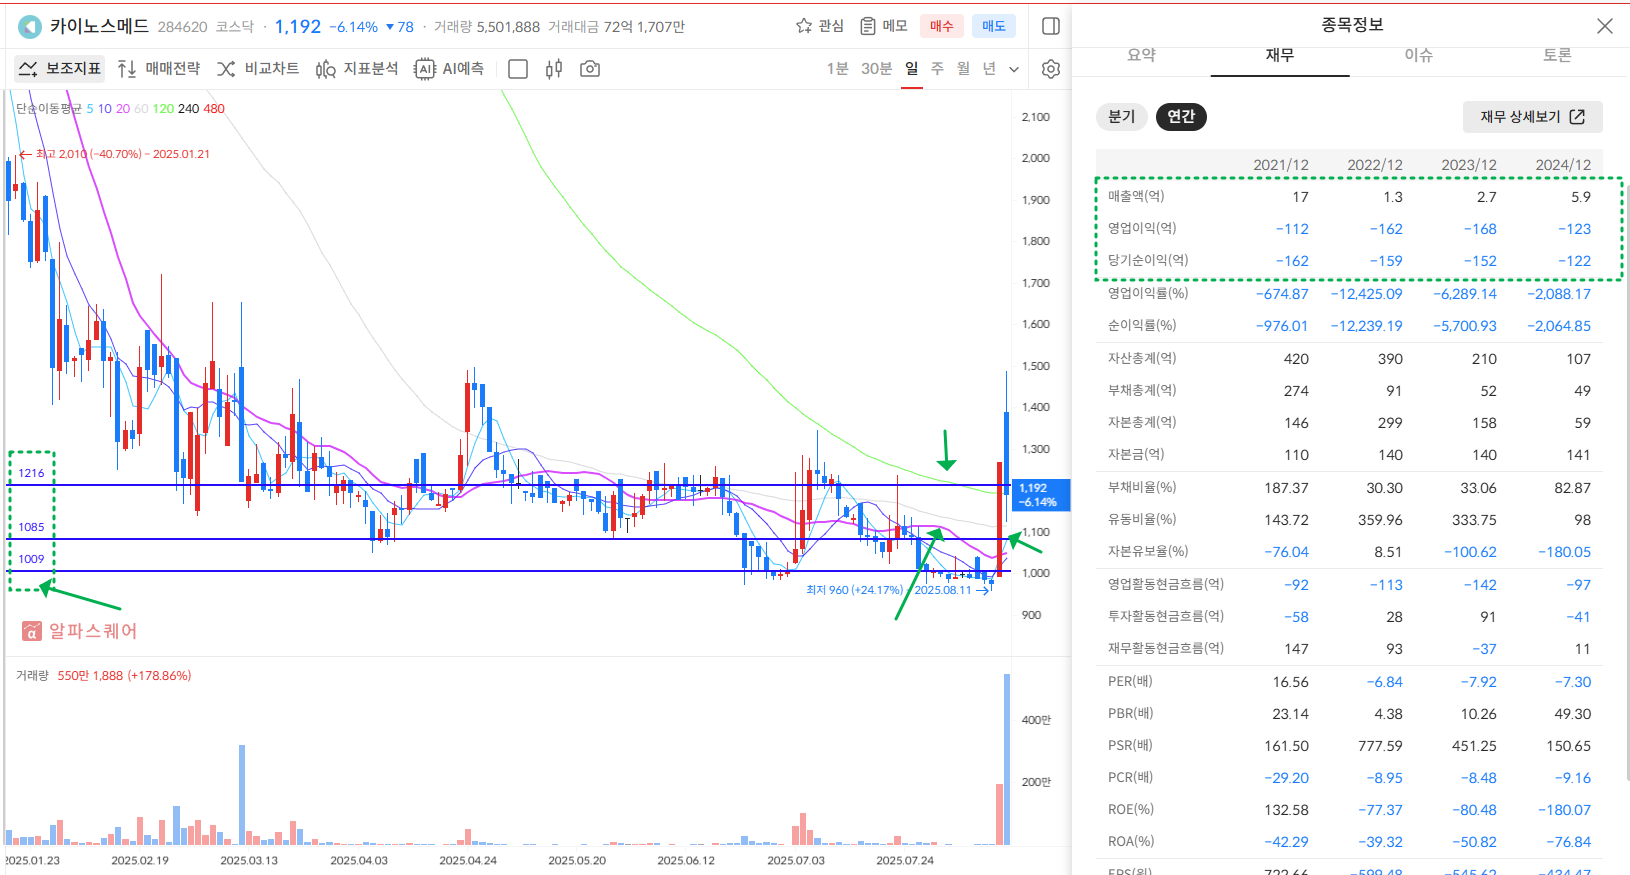The height and width of the screenshot is (875, 1630).
Task: Select 30분 time interval
Action: click(876, 68)
